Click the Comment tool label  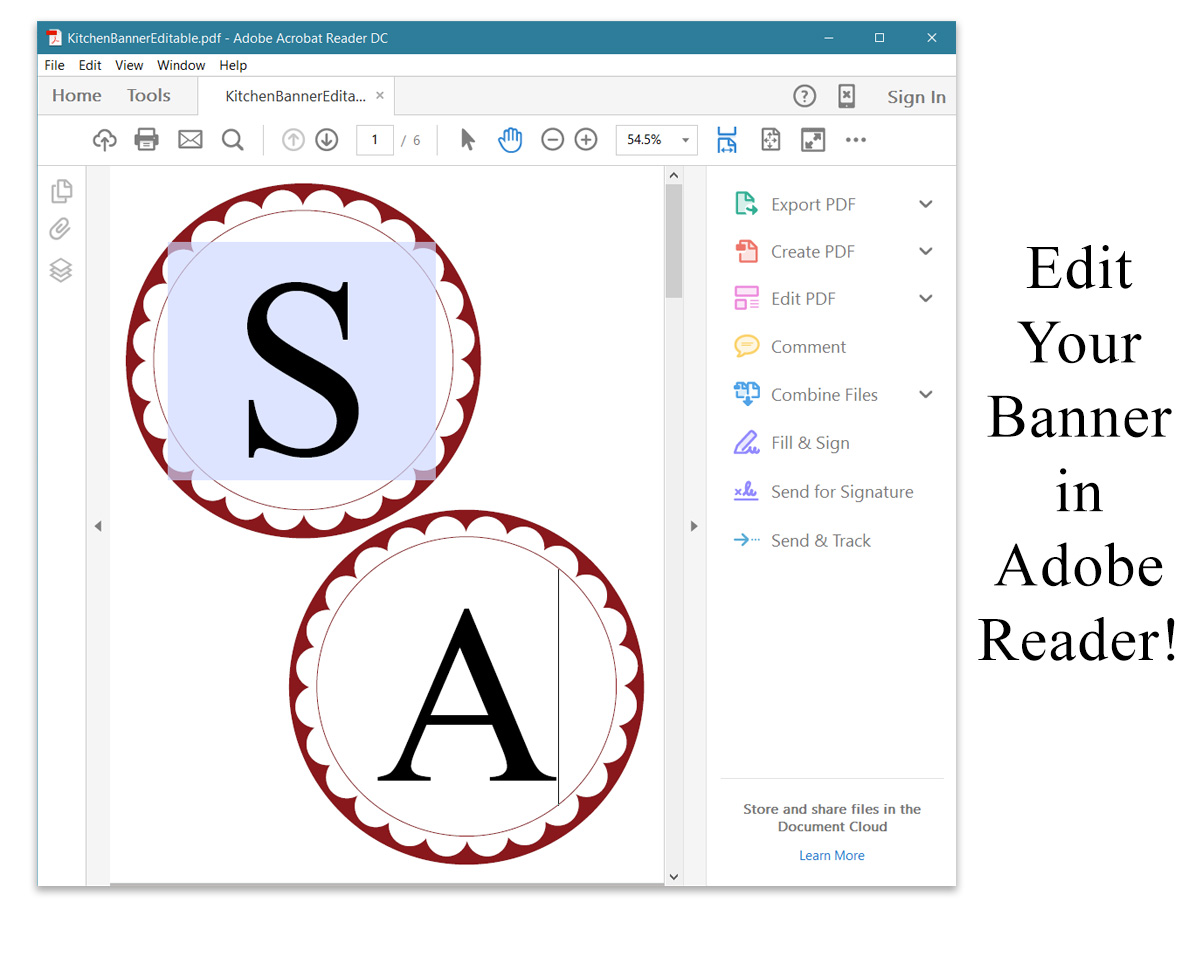(x=808, y=347)
